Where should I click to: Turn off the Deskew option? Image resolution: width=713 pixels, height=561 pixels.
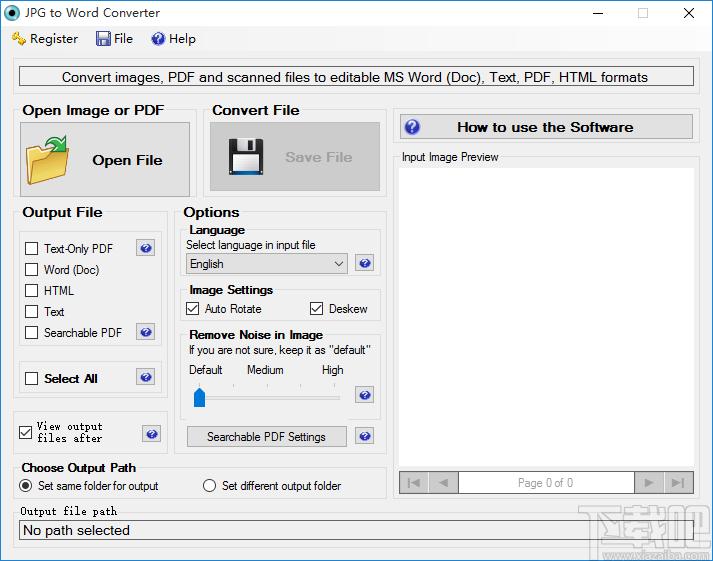(316, 309)
